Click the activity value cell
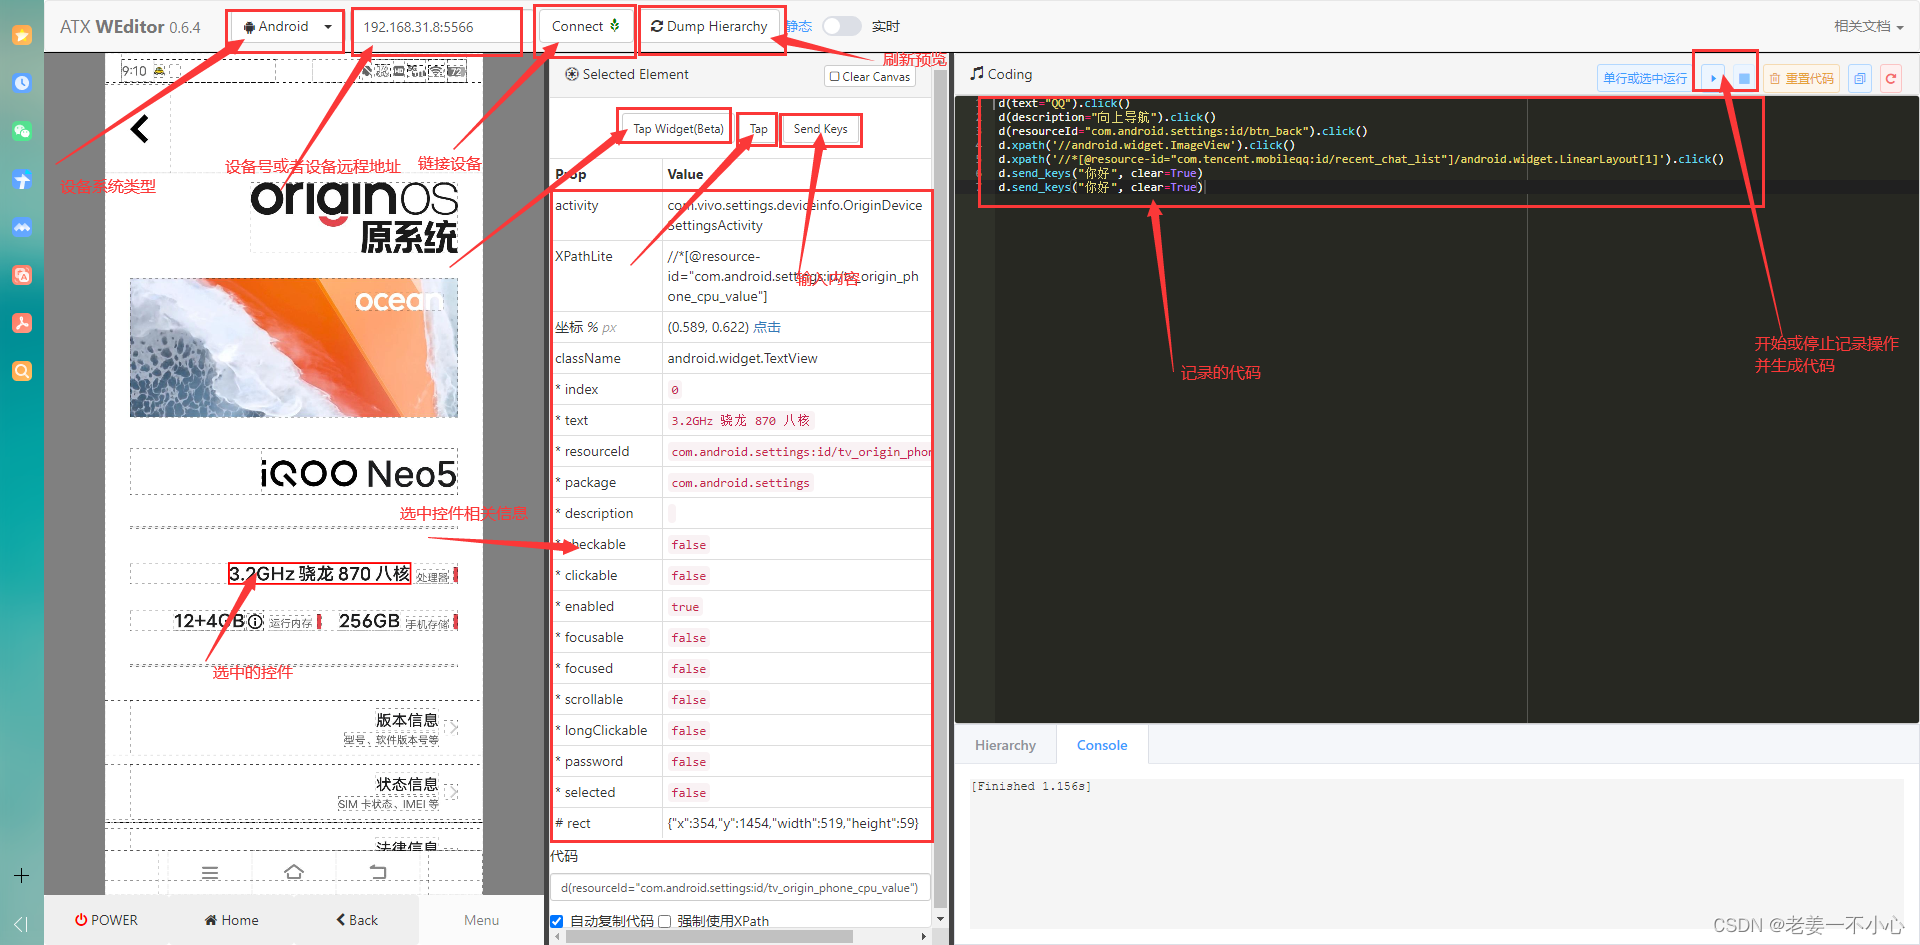1920x945 pixels. pos(796,215)
